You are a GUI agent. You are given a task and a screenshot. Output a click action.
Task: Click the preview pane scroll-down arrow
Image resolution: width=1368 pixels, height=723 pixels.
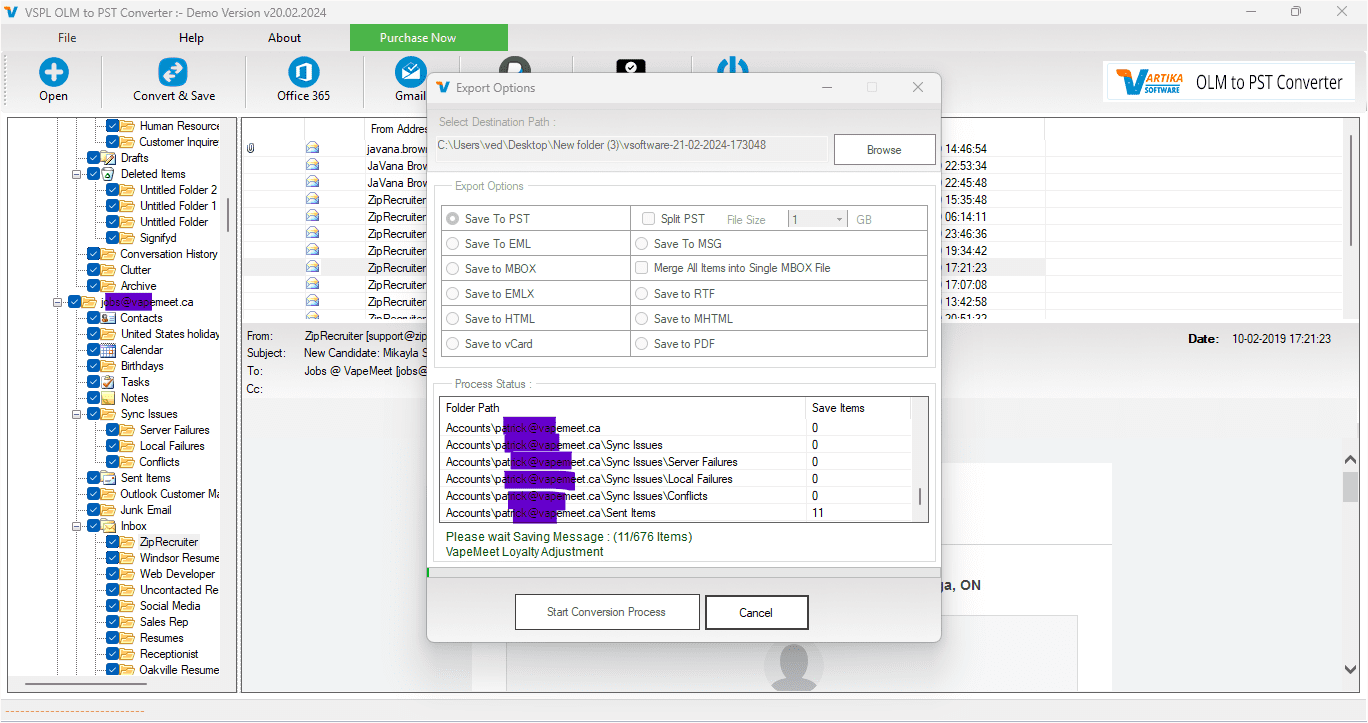(1350, 669)
